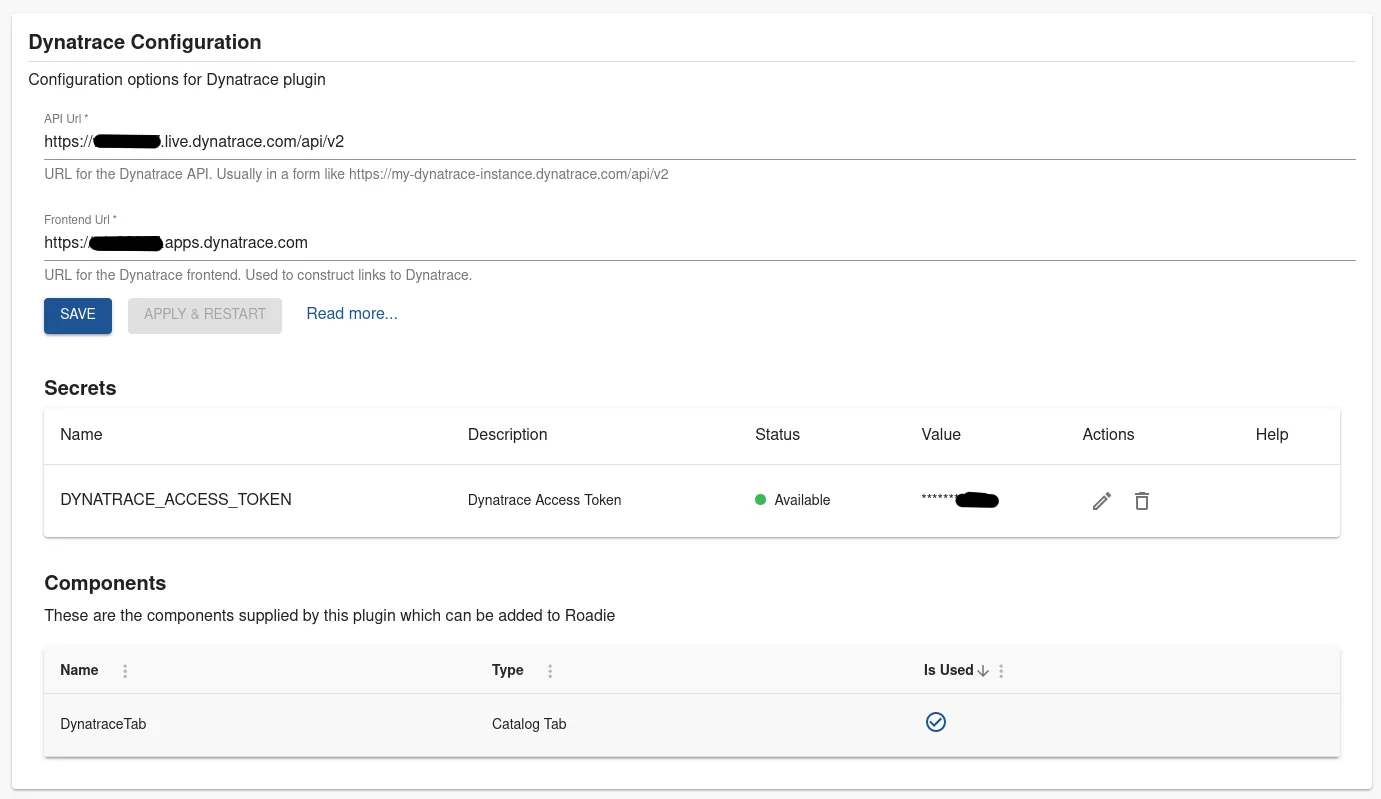Click the APPLY & RESTART button
Viewport: 1381px width, 799px height.
pyautogui.click(x=204, y=314)
